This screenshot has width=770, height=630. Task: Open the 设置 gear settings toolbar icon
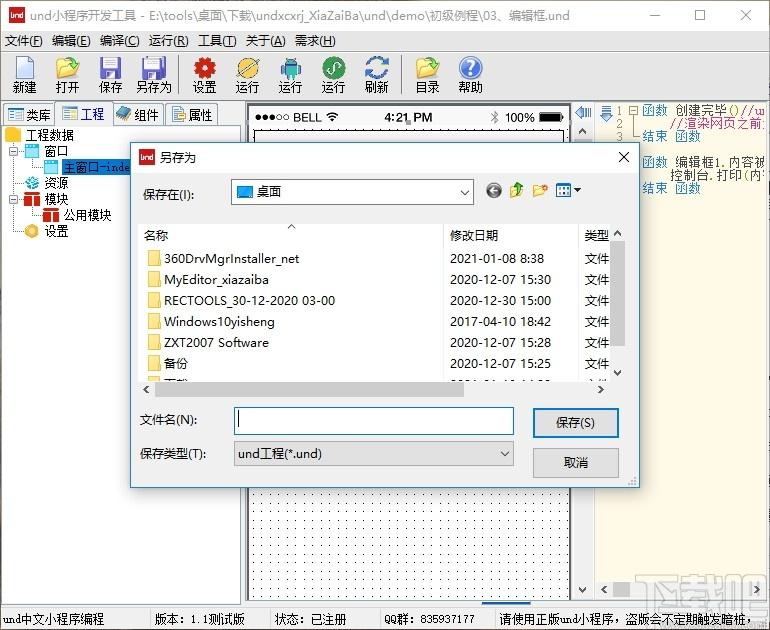tap(205, 74)
